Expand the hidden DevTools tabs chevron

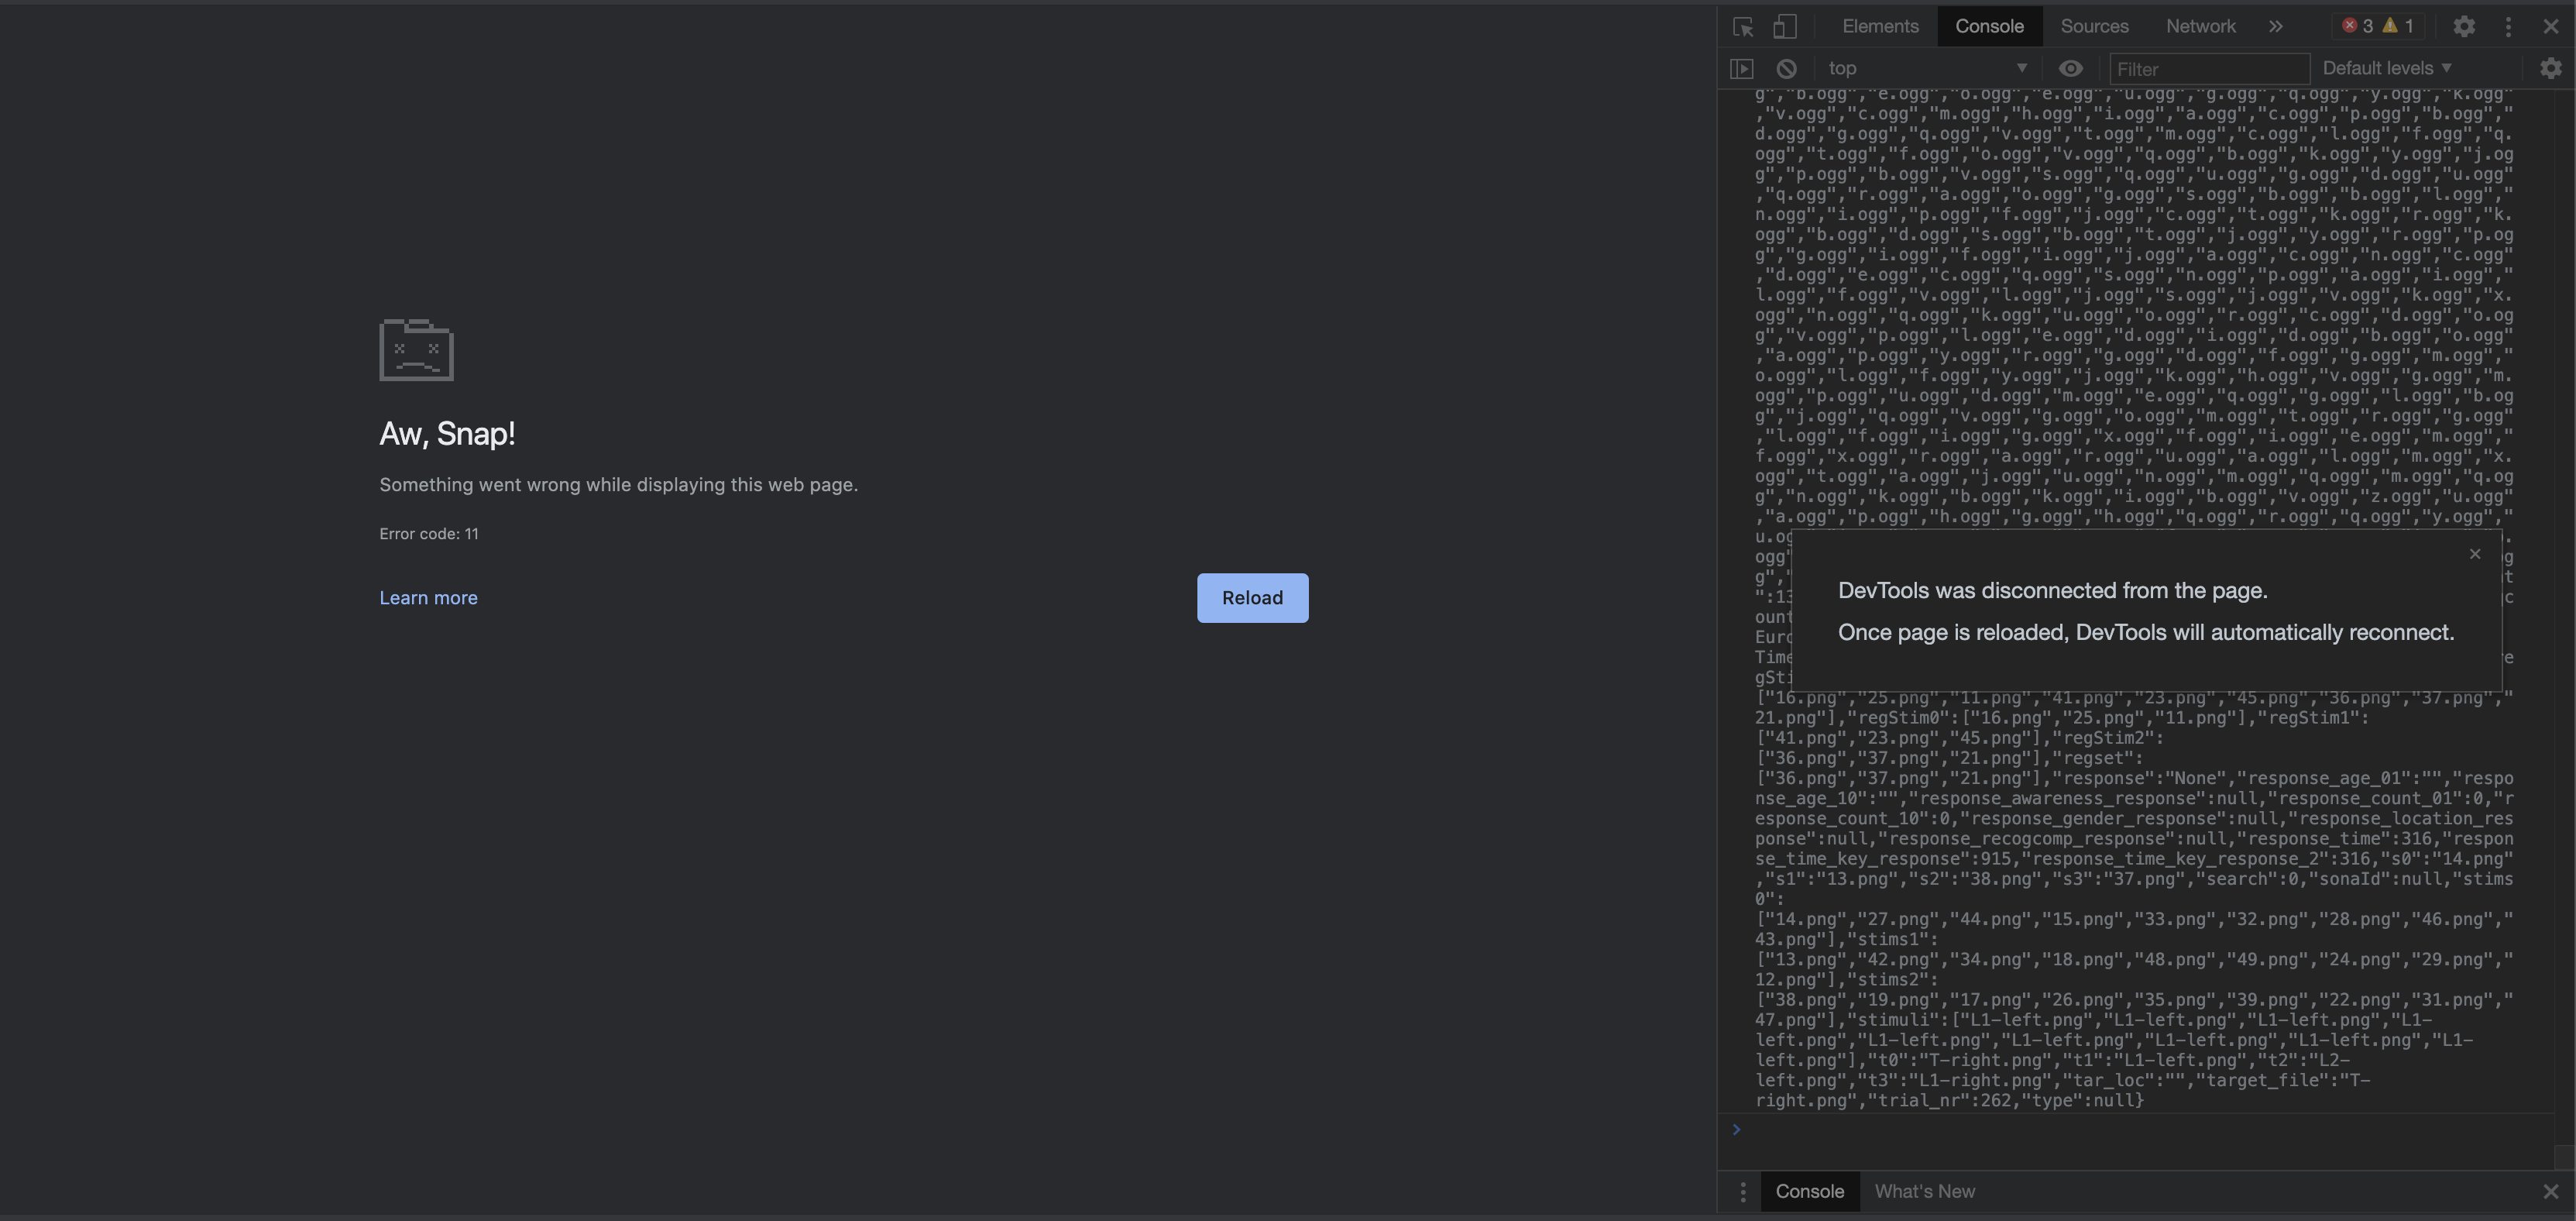(2275, 26)
